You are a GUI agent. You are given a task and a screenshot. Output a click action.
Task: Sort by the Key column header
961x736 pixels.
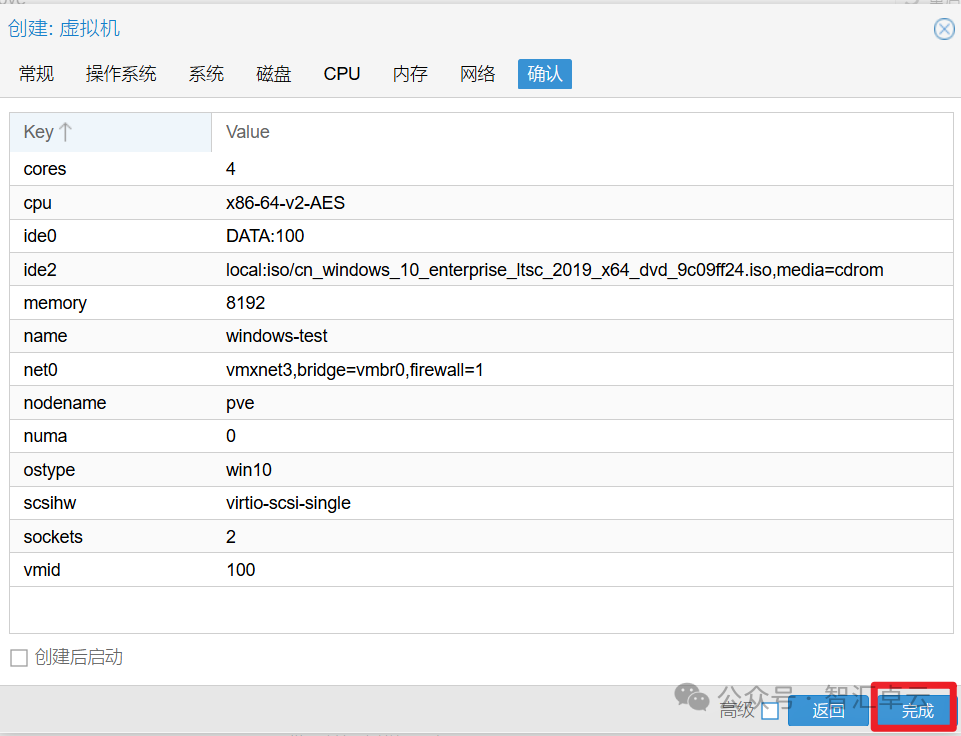tap(110, 132)
